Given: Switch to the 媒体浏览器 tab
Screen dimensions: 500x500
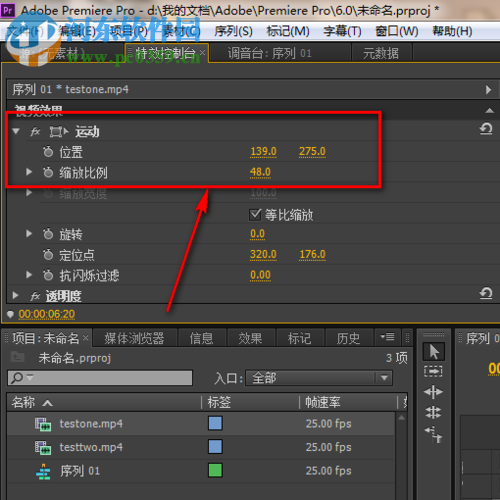Looking at the screenshot, I should [x=134, y=338].
